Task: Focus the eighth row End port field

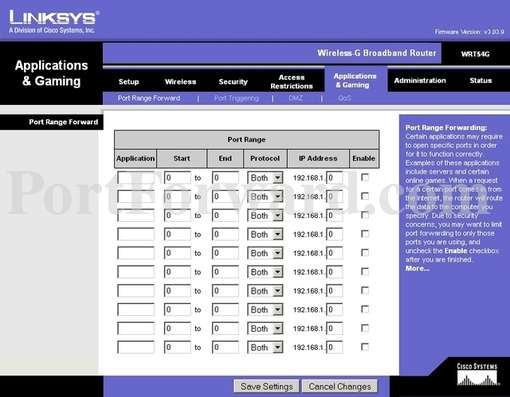Action: coord(225,310)
